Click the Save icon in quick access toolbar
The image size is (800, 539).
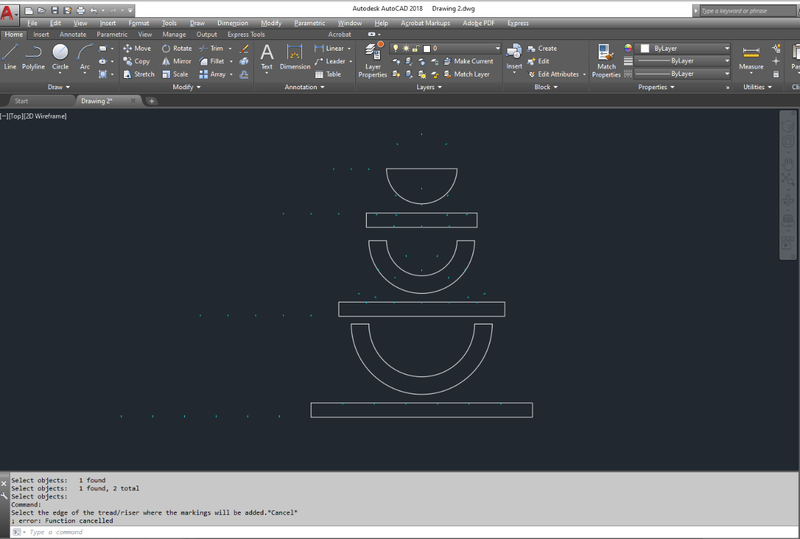pyautogui.click(x=55, y=10)
